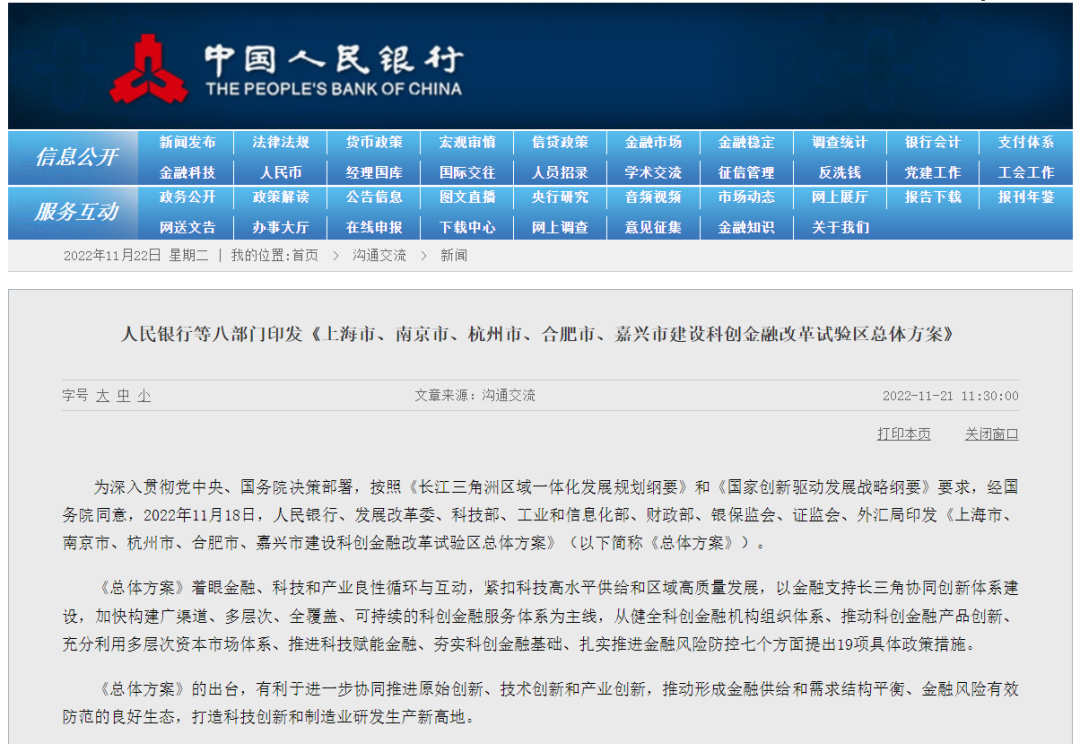
Task: Open 法律法规 menu item
Action: [x=280, y=143]
